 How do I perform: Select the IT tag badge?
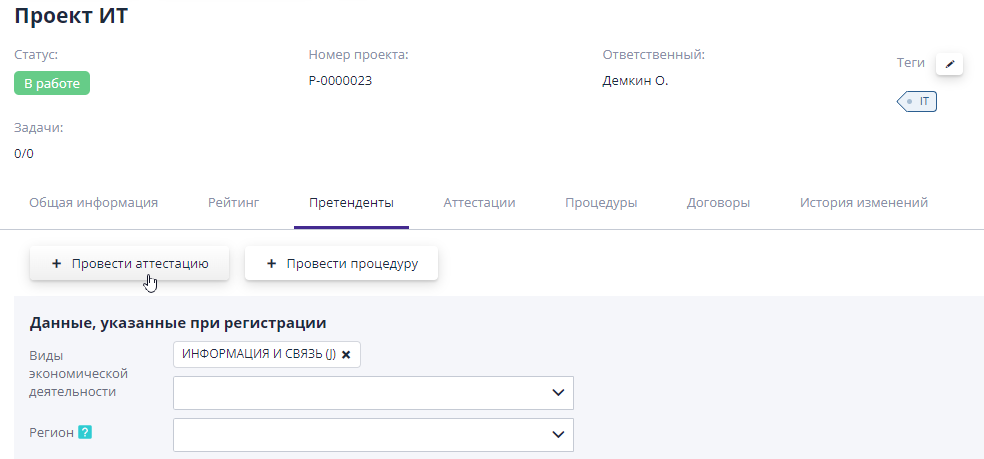917,101
